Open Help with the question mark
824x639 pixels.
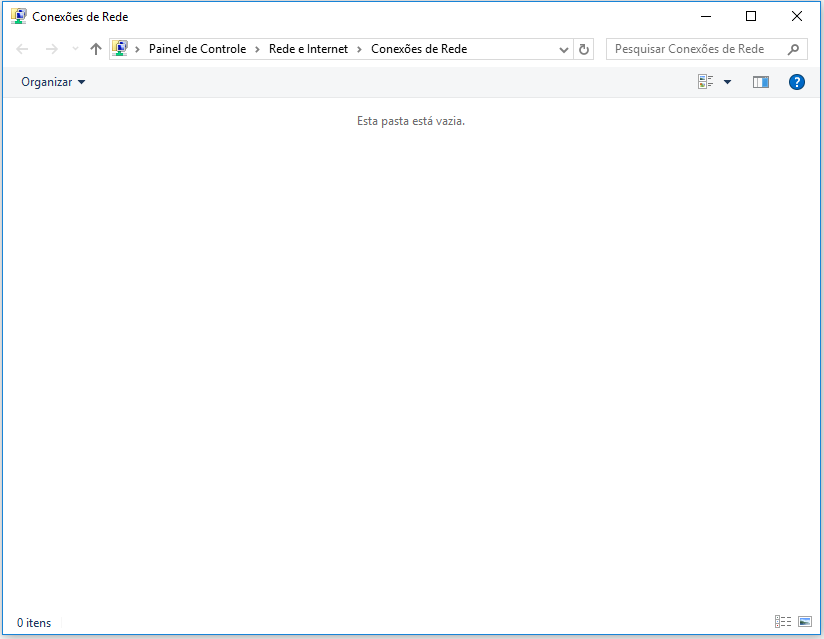click(x=797, y=82)
